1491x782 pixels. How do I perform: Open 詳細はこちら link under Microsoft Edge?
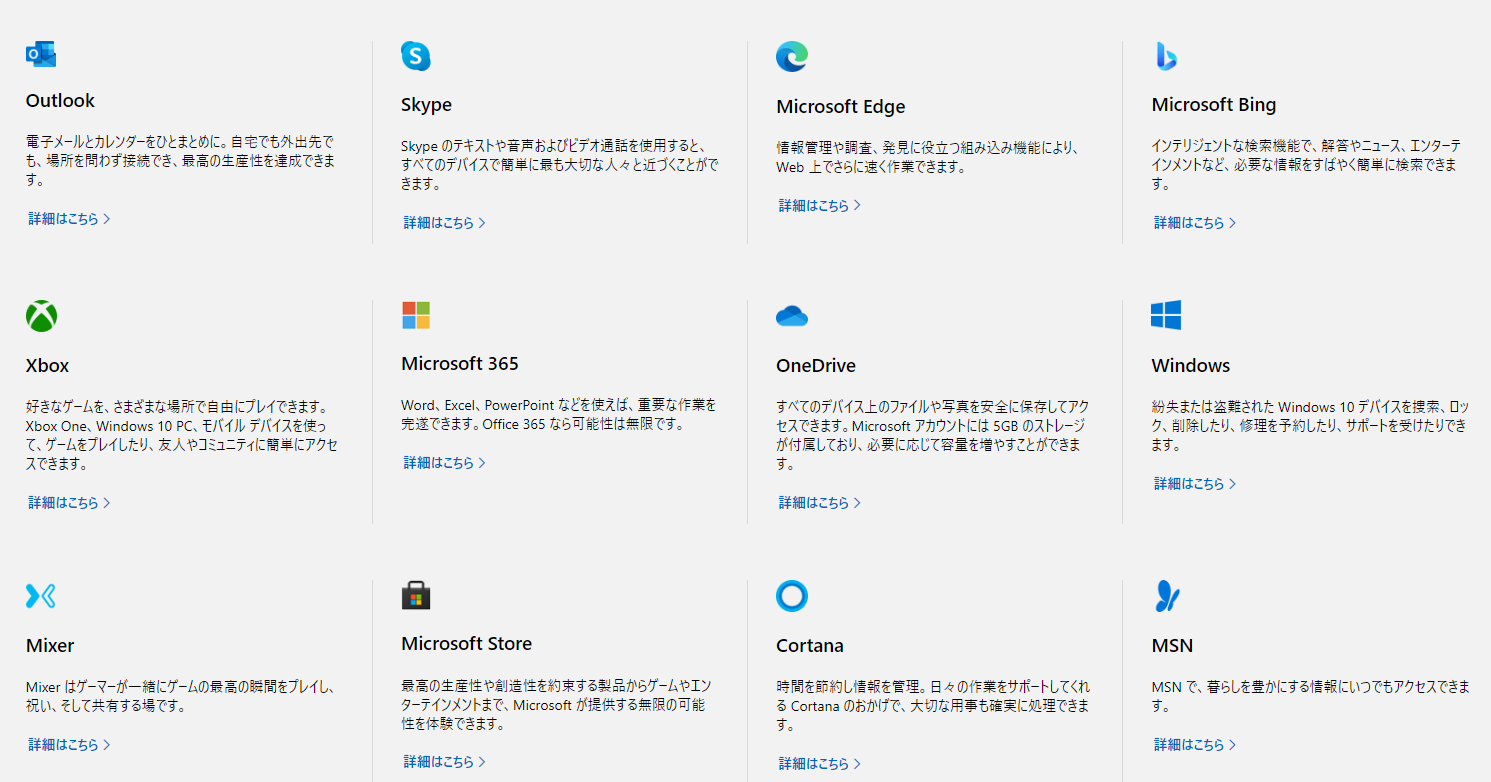(x=819, y=205)
